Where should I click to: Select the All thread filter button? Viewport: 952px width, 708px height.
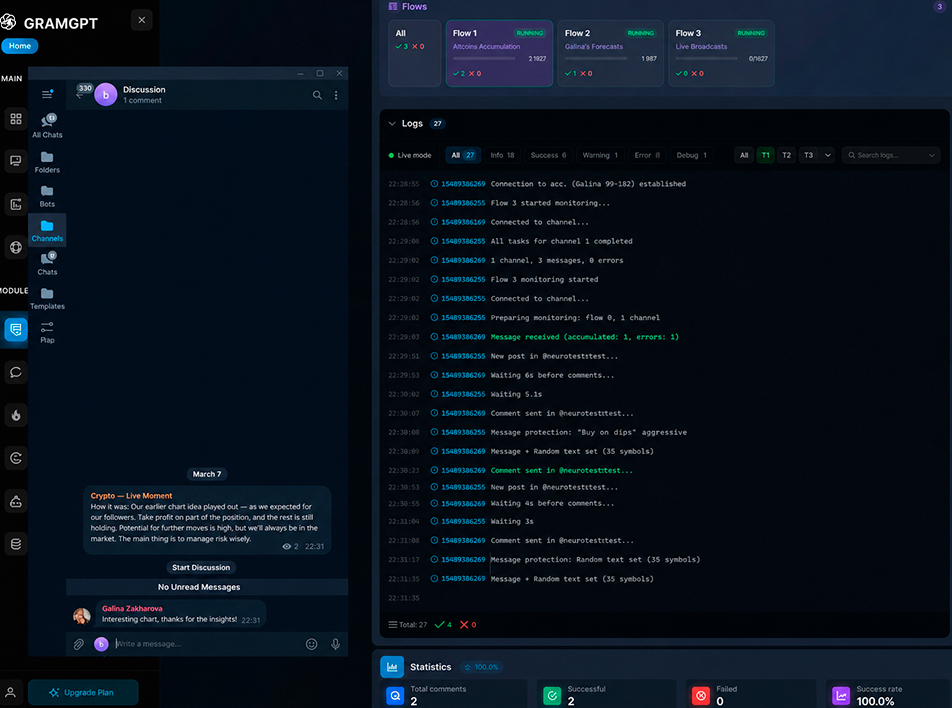pos(744,155)
